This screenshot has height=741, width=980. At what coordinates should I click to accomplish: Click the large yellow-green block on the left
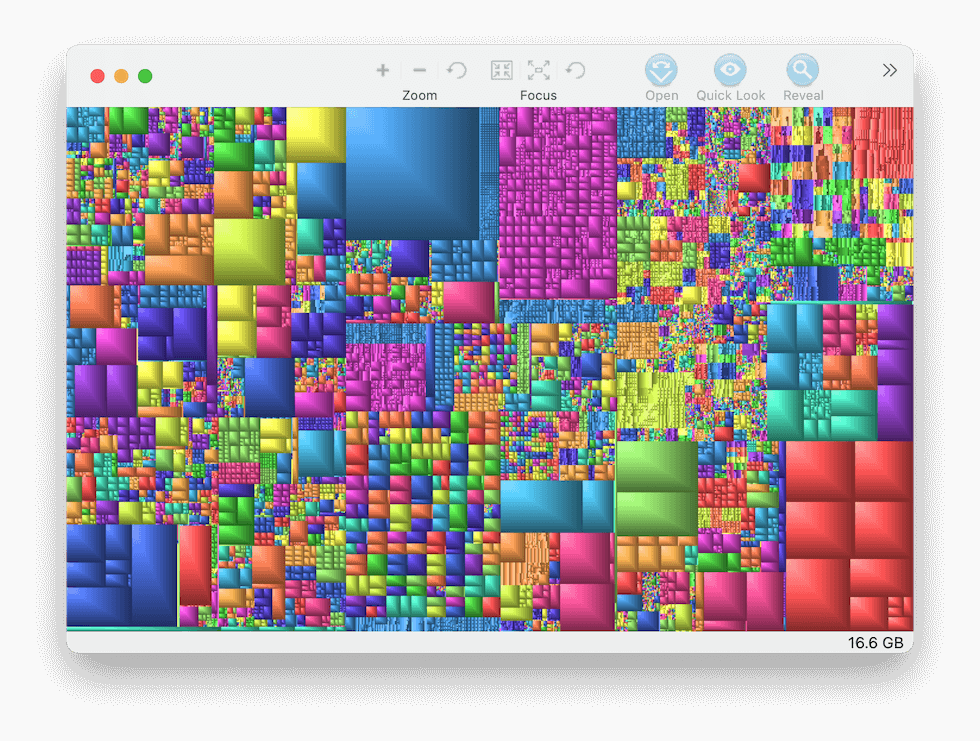click(249, 250)
